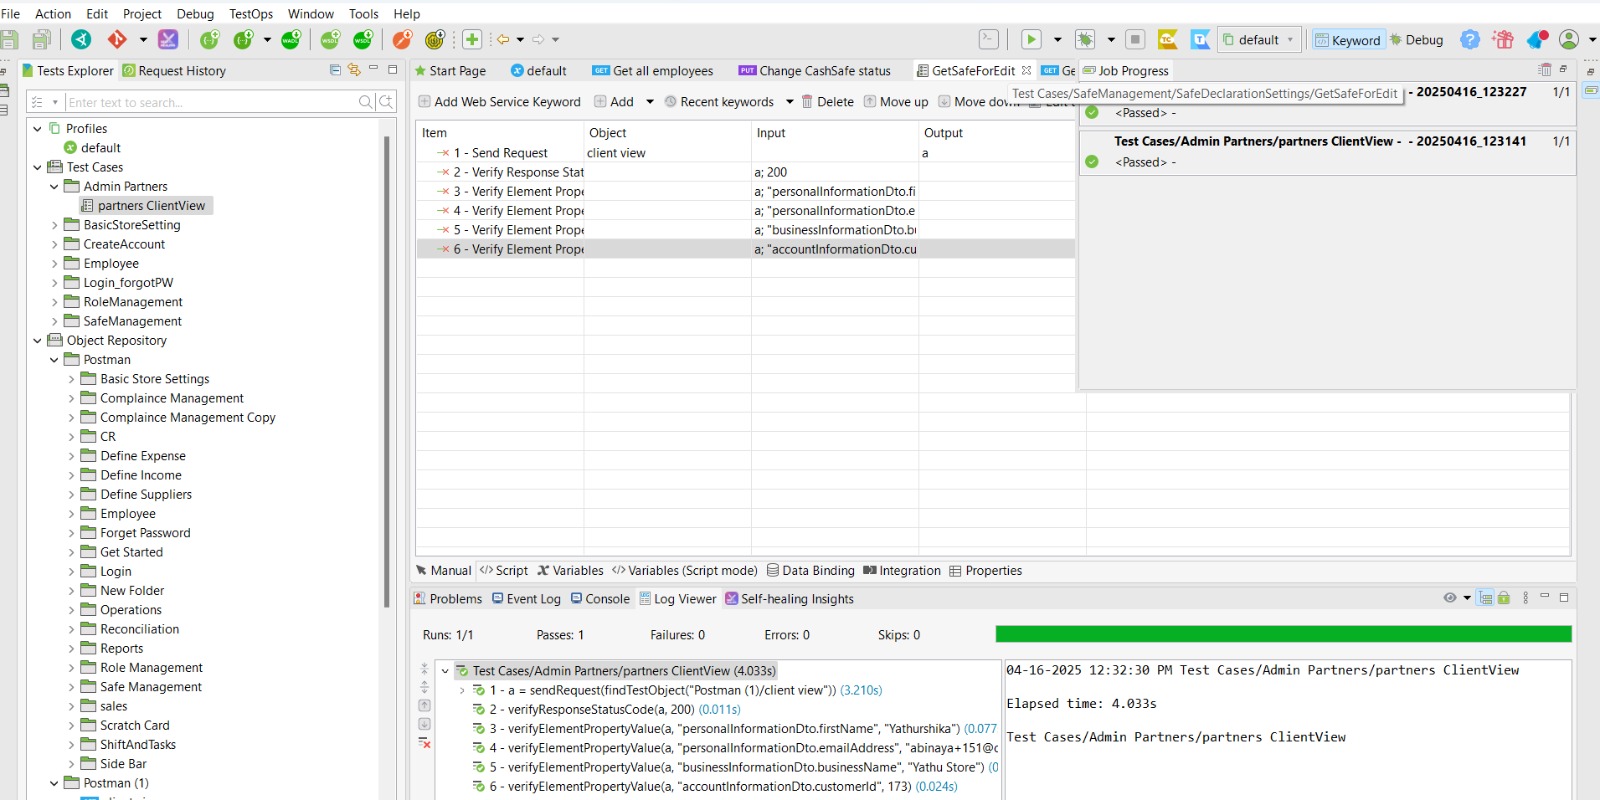Toggle the scroll lock icon in Log Viewer

(1503, 598)
